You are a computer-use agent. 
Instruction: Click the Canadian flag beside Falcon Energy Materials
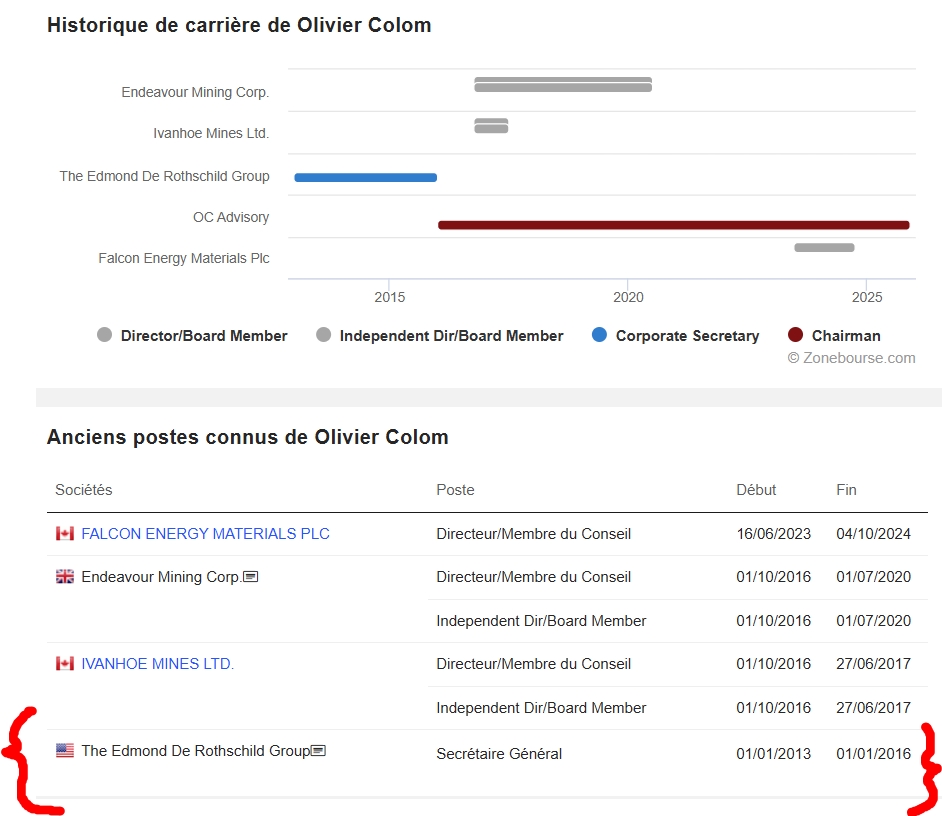65,534
